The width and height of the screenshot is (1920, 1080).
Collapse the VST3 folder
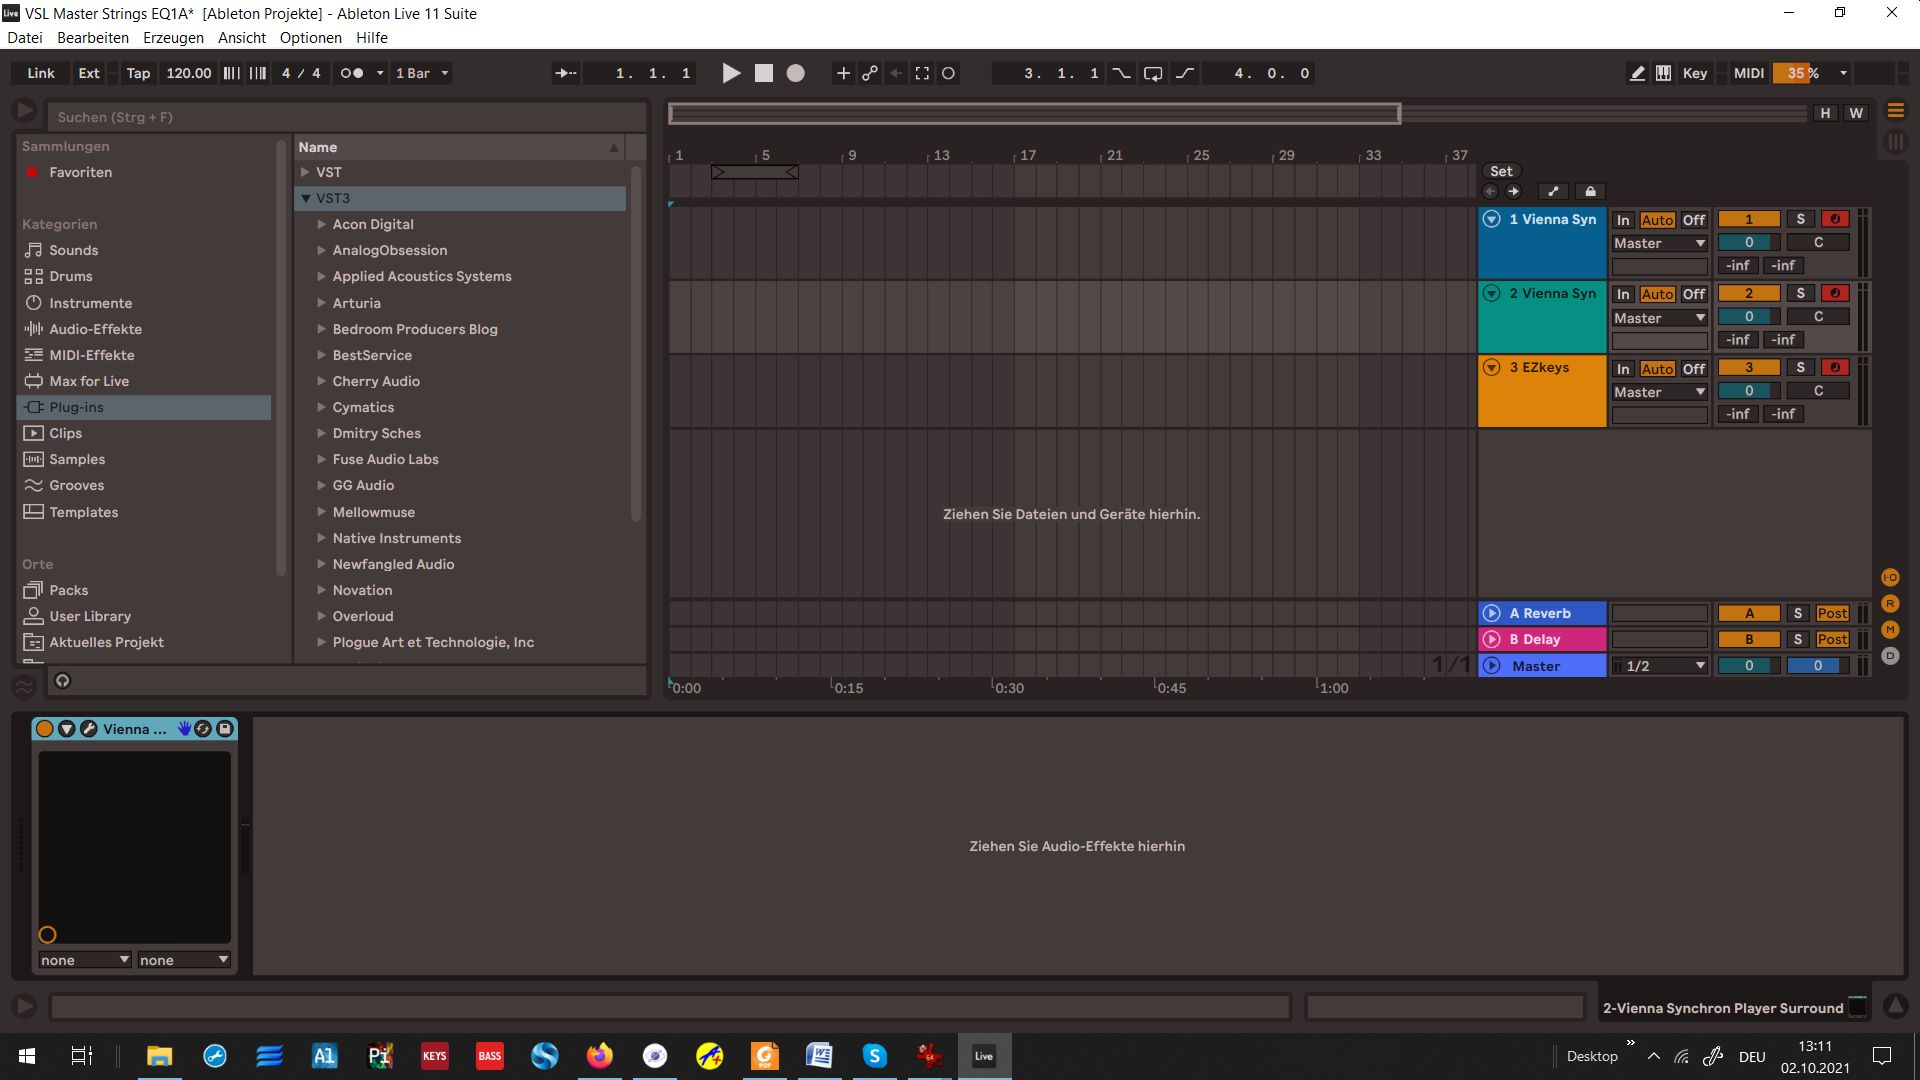tap(306, 198)
